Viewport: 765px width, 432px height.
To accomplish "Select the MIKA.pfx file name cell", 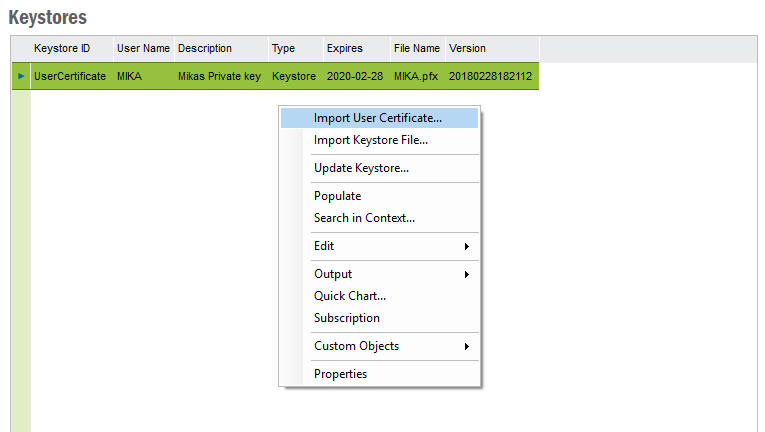I will pos(416,76).
